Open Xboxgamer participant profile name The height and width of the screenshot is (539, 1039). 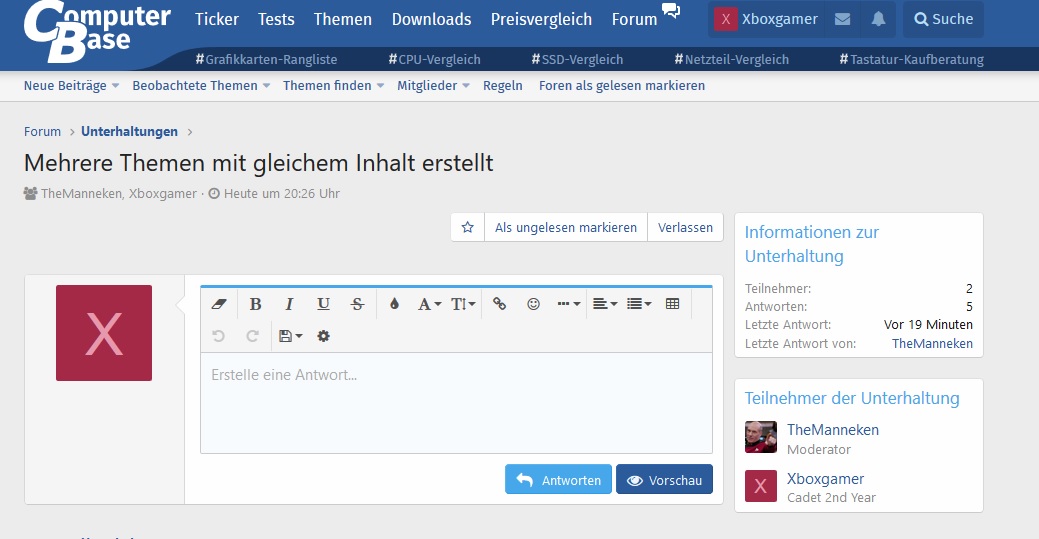(826, 479)
